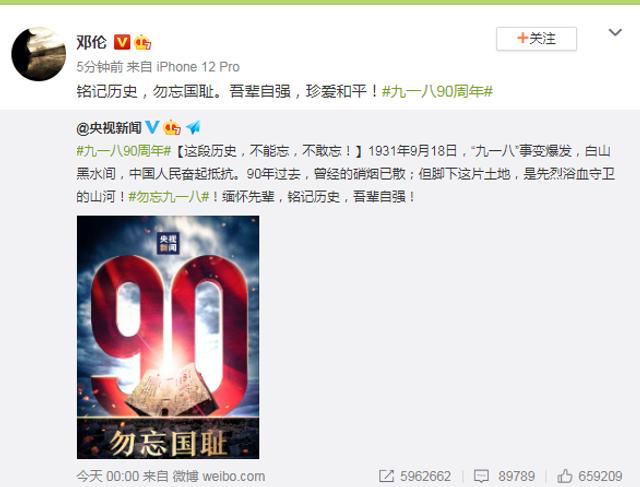This screenshot has width=640, height=487.
Task: Click the orange V verification badge
Action: pos(122,42)
